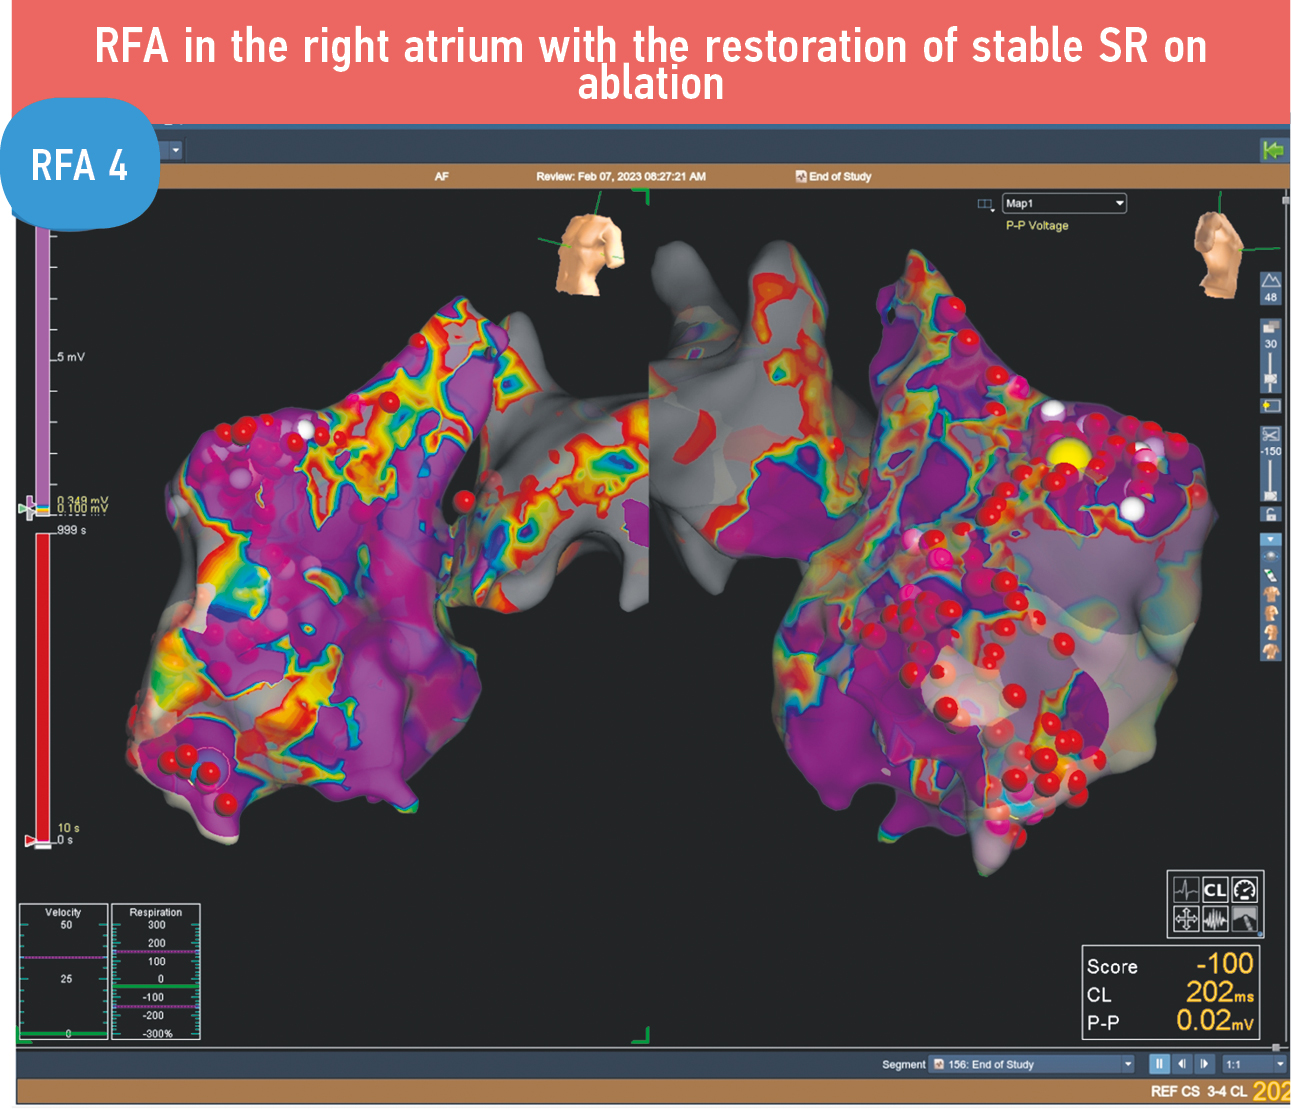Click the step forward playback button
Image resolution: width=1291 pixels, height=1109 pixels.
click(x=1205, y=1064)
